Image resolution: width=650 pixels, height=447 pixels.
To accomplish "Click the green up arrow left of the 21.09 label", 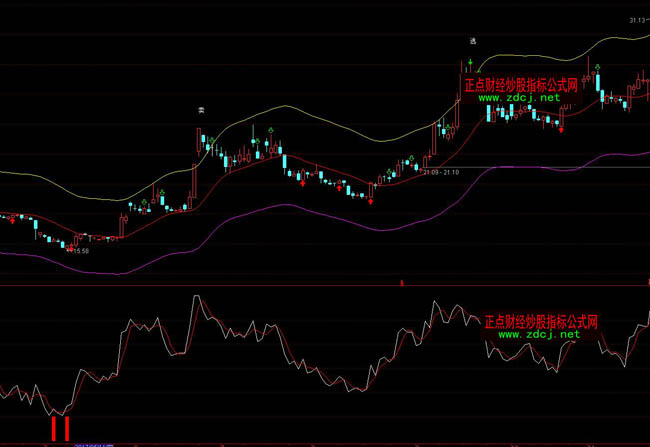I will (411, 157).
